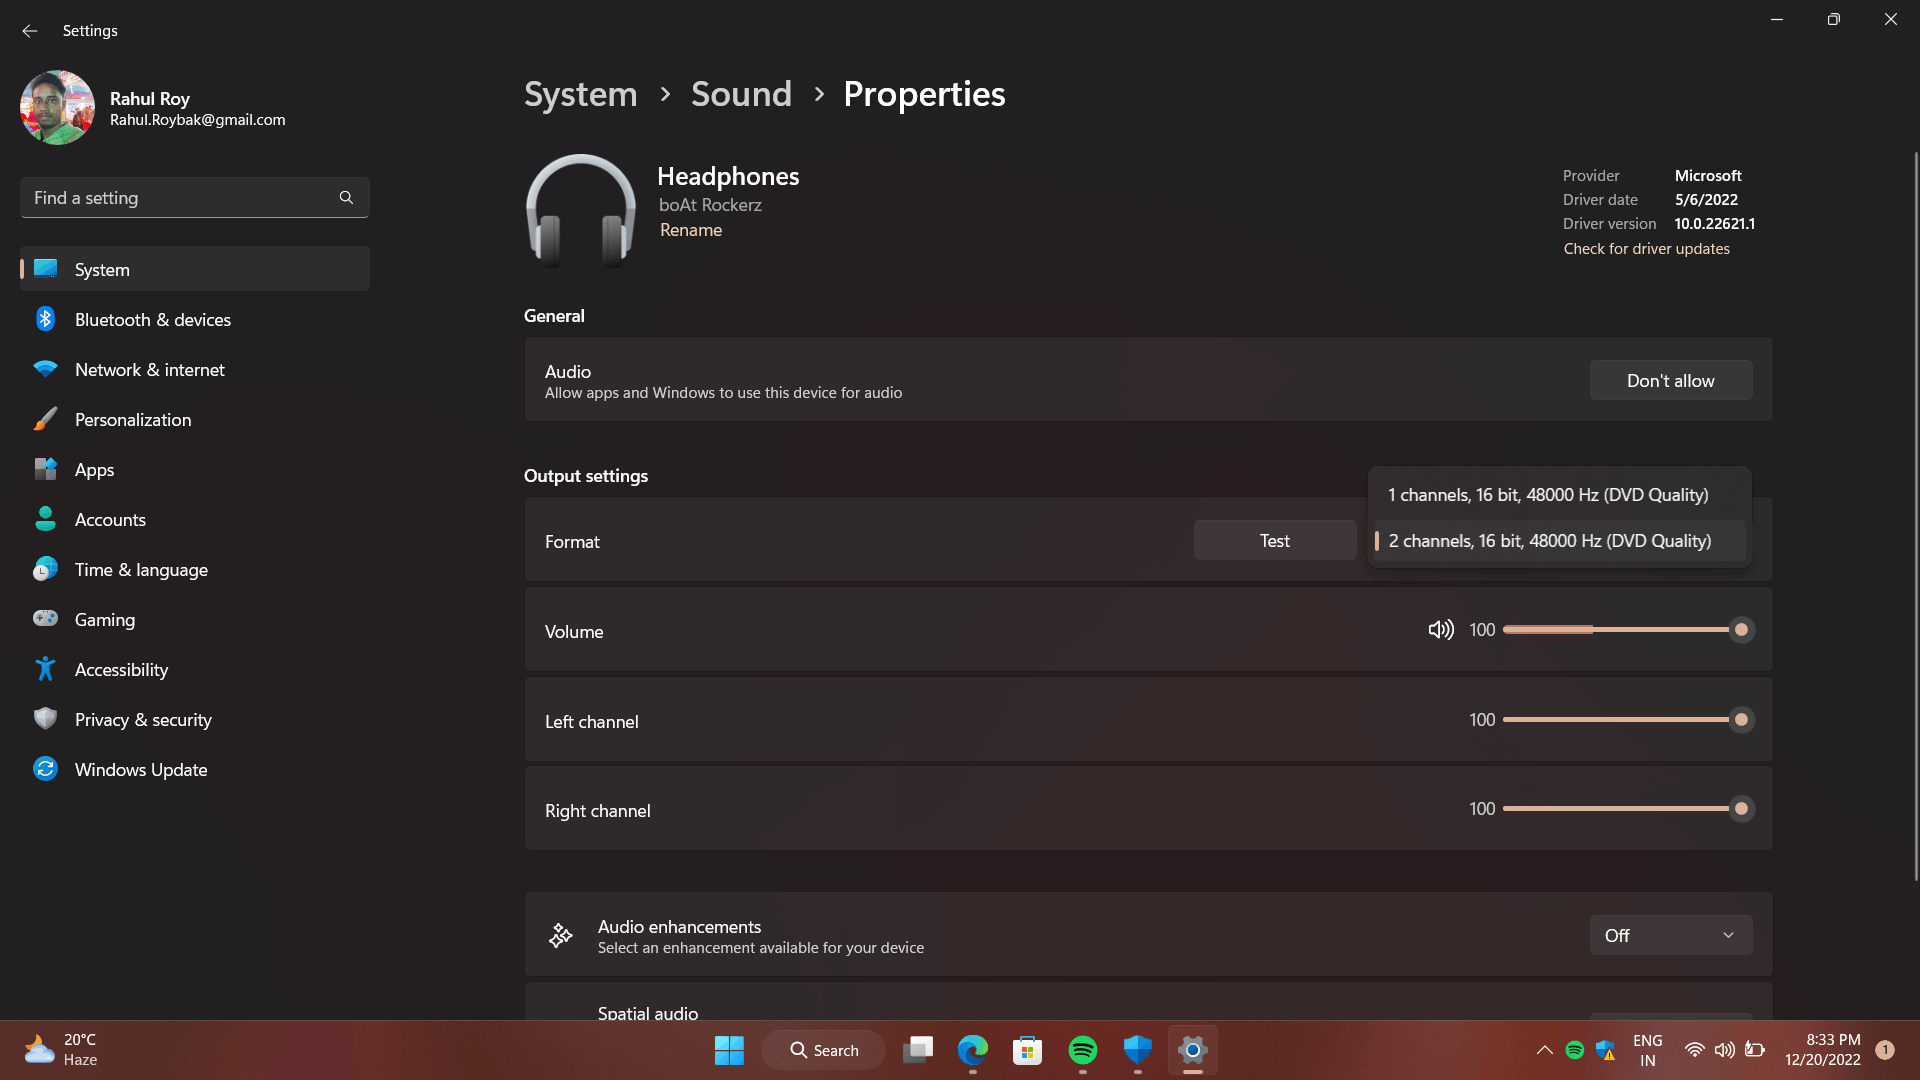The image size is (1920, 1080).
Task: Click the Spatial audio row
Action: pos(1148,1002)
